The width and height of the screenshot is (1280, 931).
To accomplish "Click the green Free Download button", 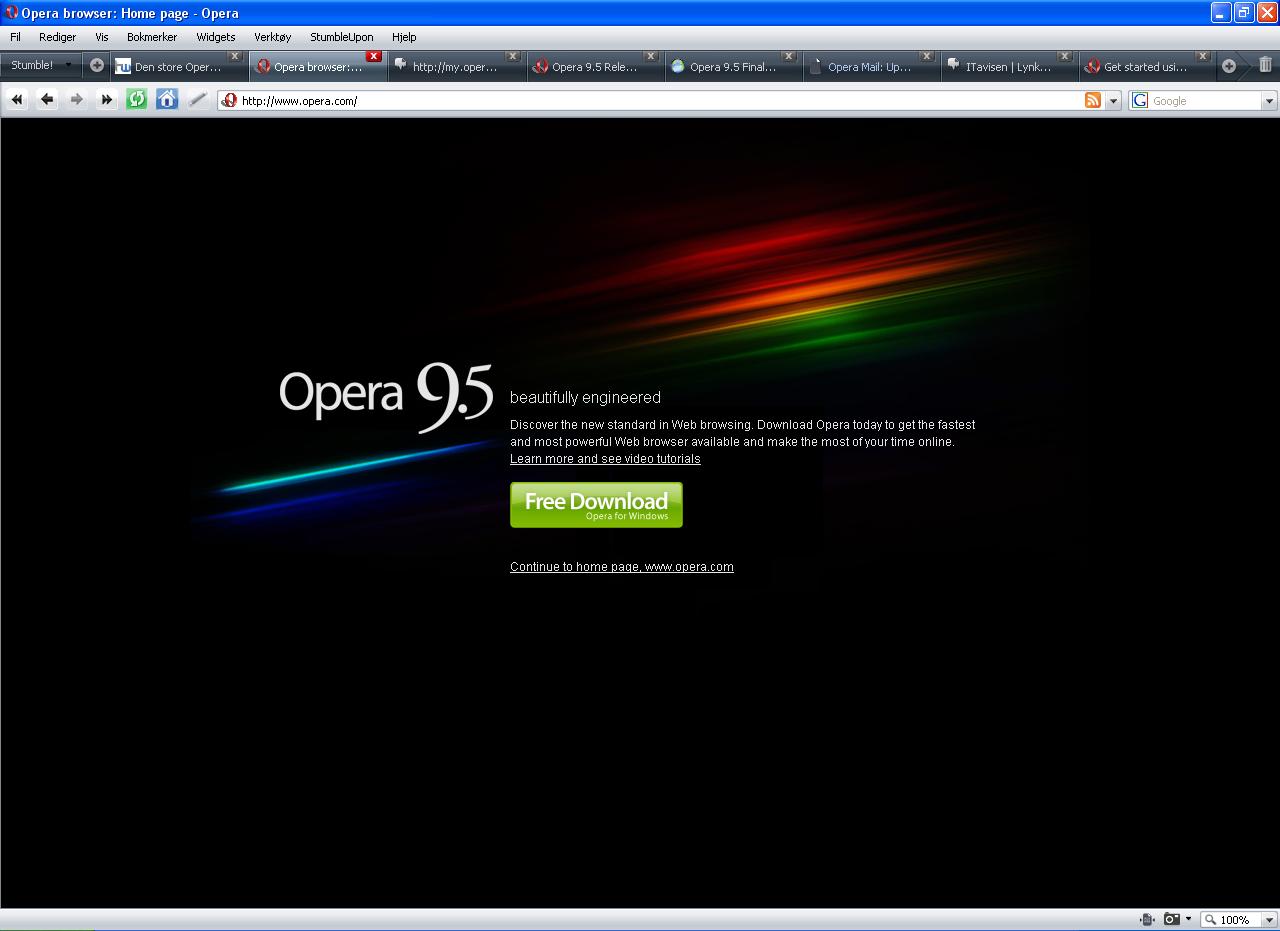I will click(x=596, y=505).
